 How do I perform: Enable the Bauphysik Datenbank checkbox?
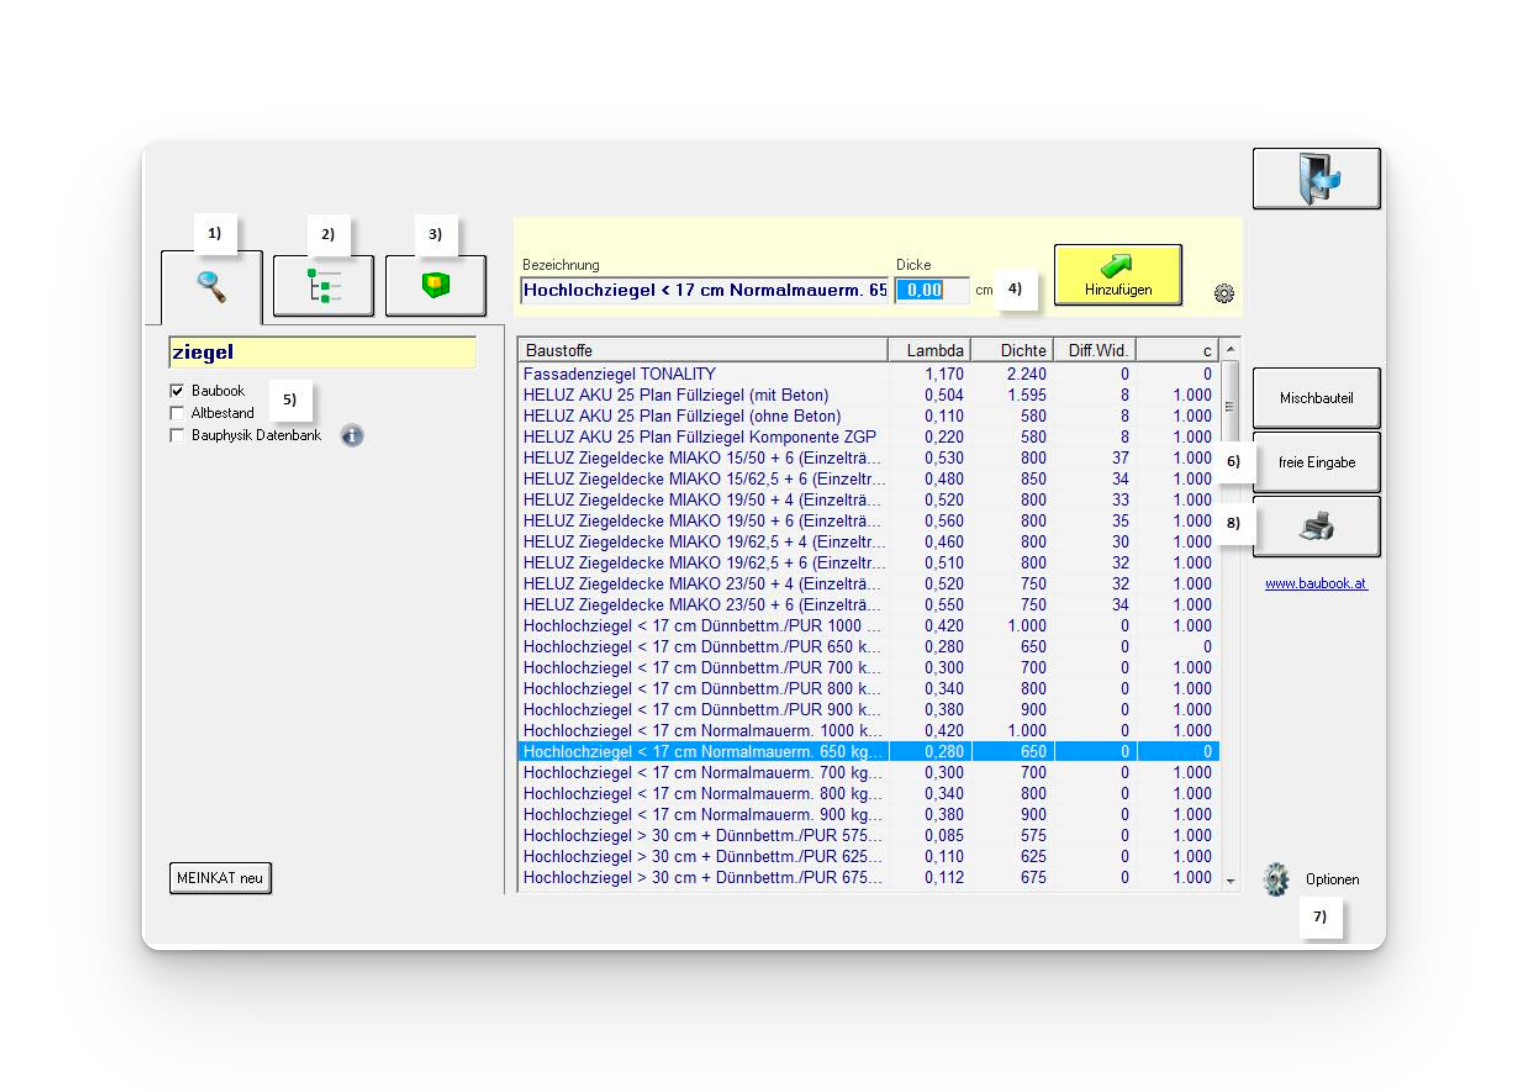click(x=177, y=435)
